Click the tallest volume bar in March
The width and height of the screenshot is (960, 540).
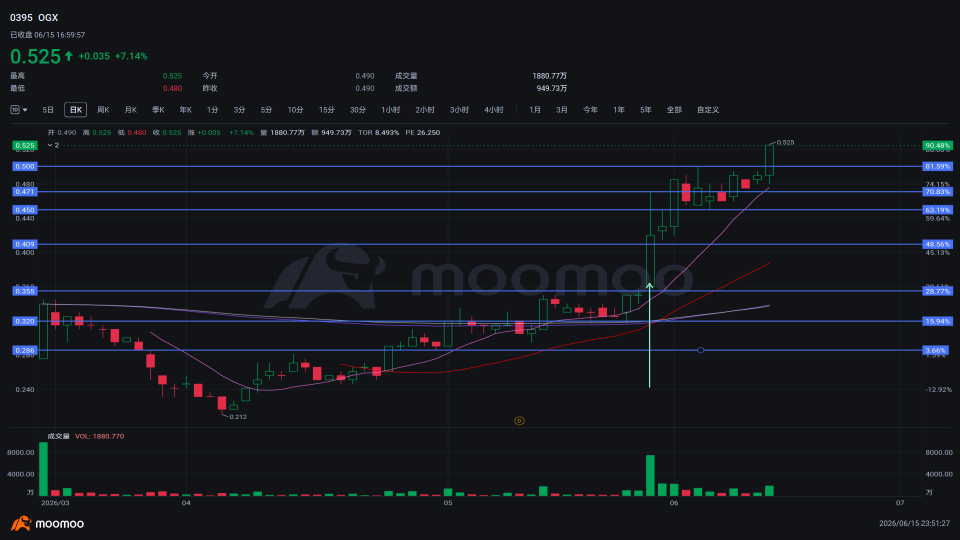coord(43,469)
